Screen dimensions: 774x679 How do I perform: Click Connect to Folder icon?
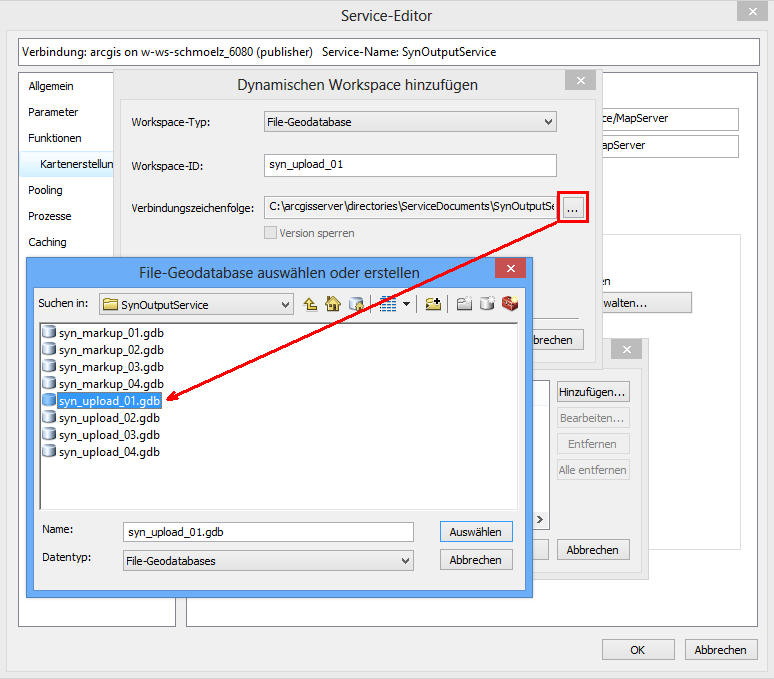433,304
